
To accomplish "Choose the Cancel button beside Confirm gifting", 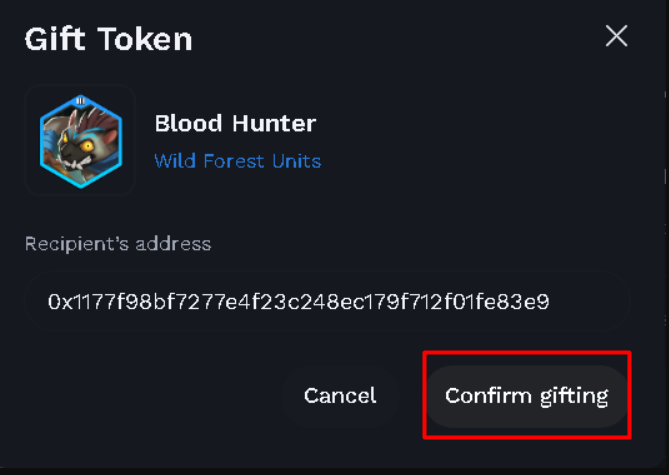I will (x=340, y=396).
